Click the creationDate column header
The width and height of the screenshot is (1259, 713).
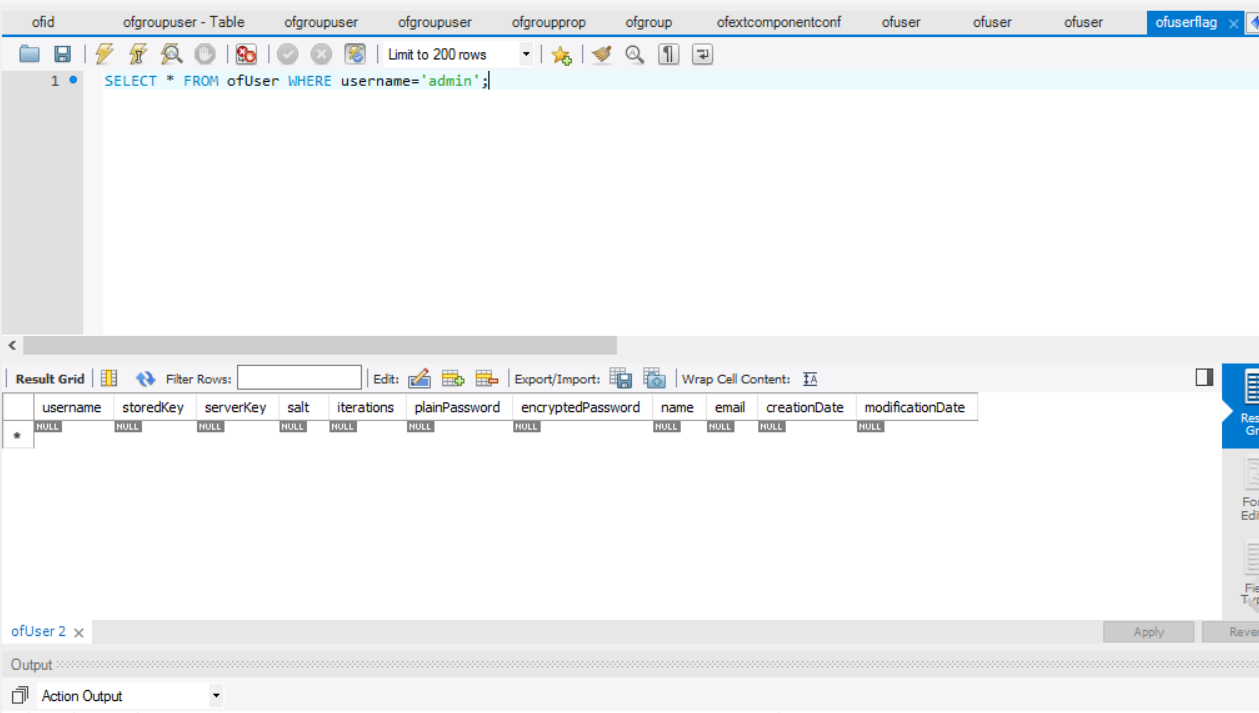[805, 407]
